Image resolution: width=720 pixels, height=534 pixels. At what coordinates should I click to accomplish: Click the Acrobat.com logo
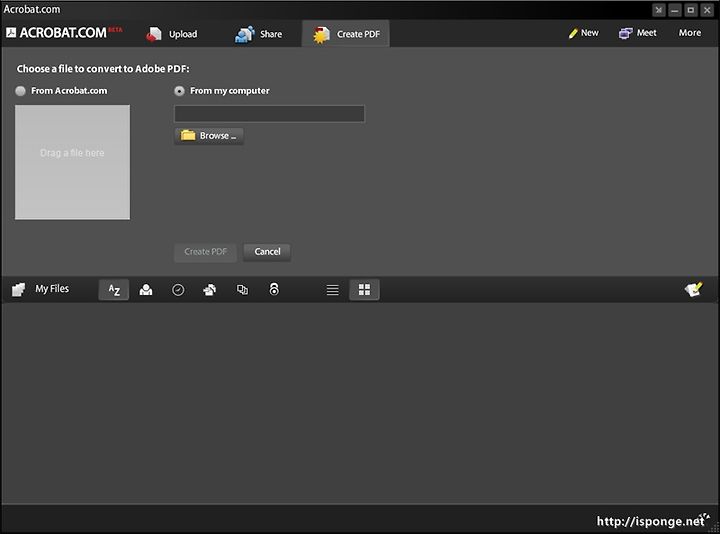point(63,33)
